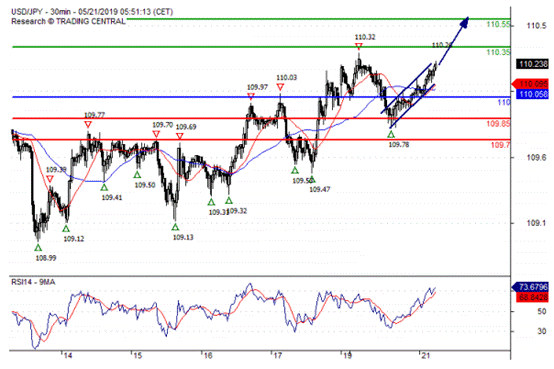Select the green marker at 109.78 low

click(x=391, y=134)
